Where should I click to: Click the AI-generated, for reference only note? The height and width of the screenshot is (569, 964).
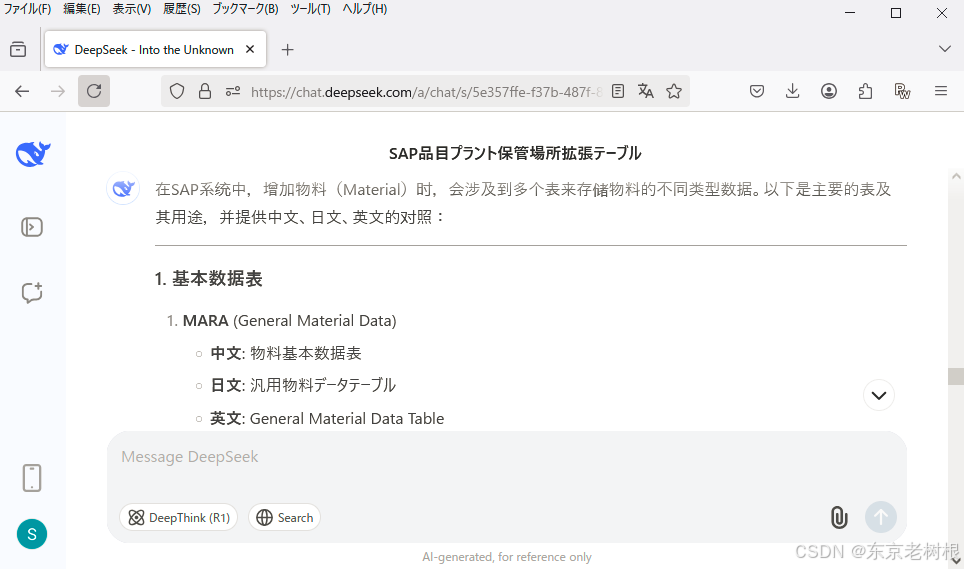click(x=507, y=557)
